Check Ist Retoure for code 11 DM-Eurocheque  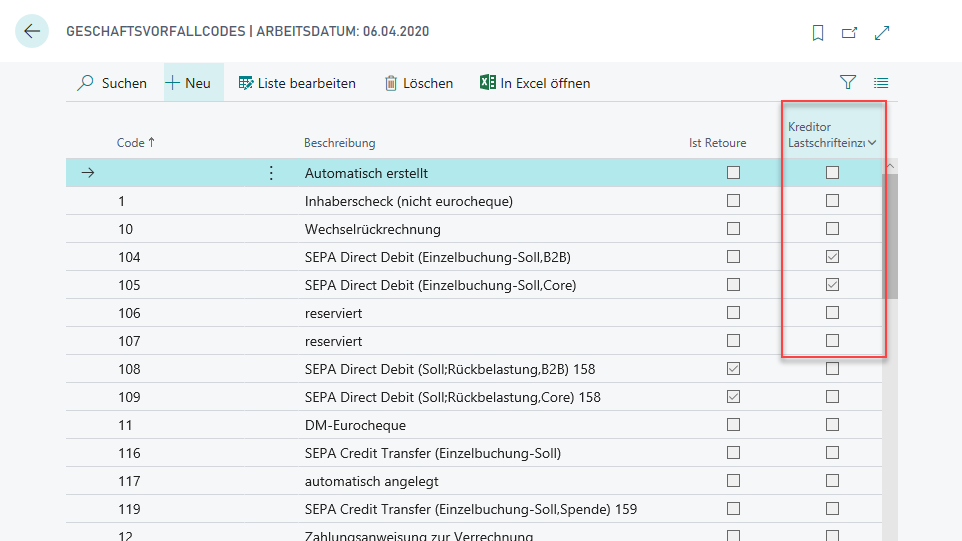point(733,424)
